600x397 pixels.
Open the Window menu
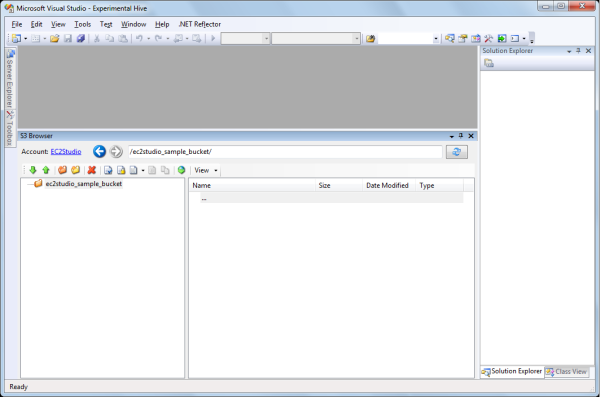click(x=134, y=24)
